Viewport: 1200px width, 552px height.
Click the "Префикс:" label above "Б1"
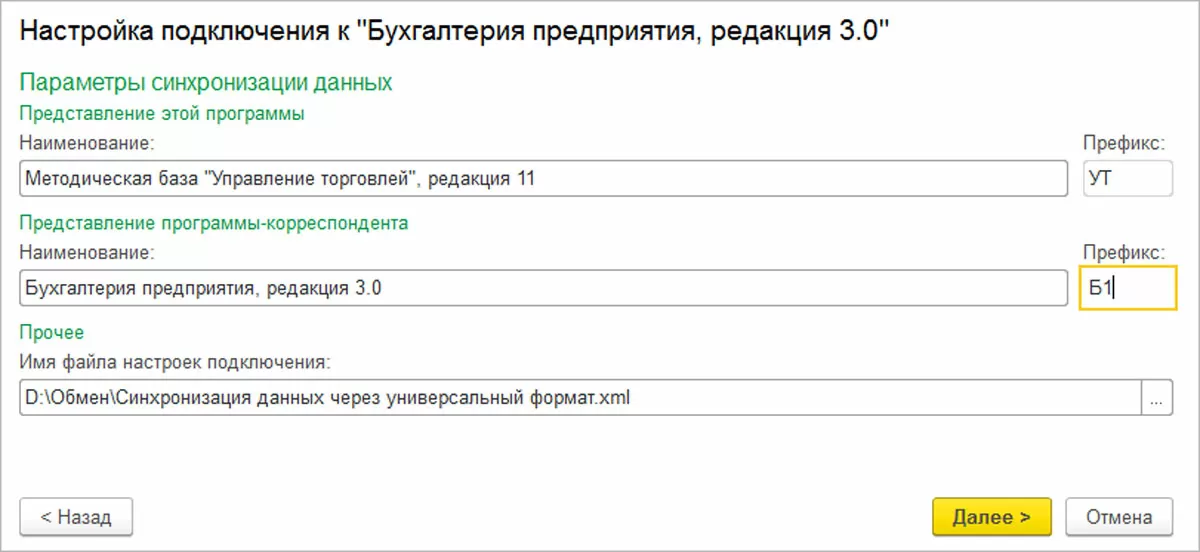1124,252
